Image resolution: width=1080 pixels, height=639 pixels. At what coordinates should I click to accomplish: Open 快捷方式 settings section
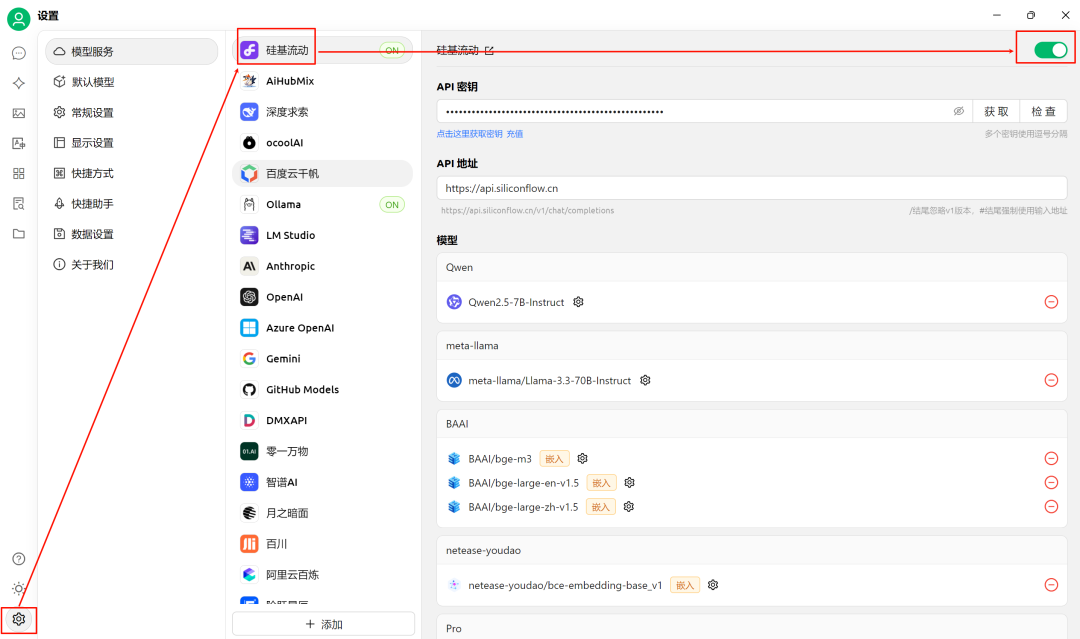pyautogui.click(x=132, y=173)
